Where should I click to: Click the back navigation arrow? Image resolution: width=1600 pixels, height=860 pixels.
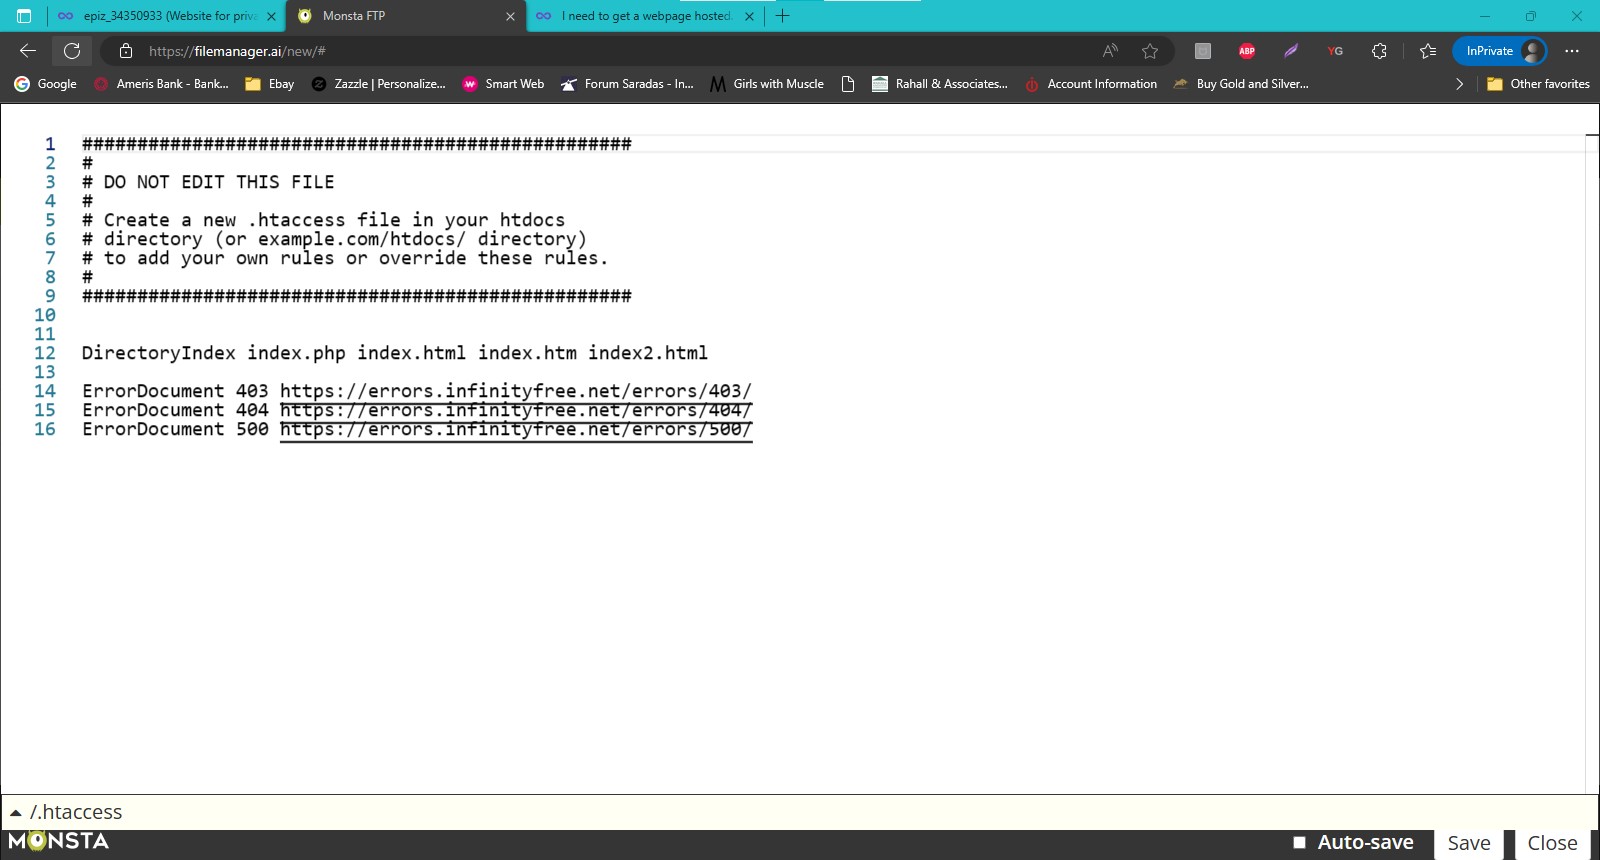[x=28, y=51]
